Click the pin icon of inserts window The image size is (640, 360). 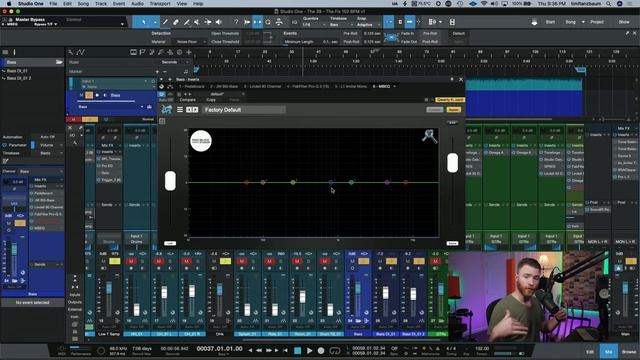(452, 79)
